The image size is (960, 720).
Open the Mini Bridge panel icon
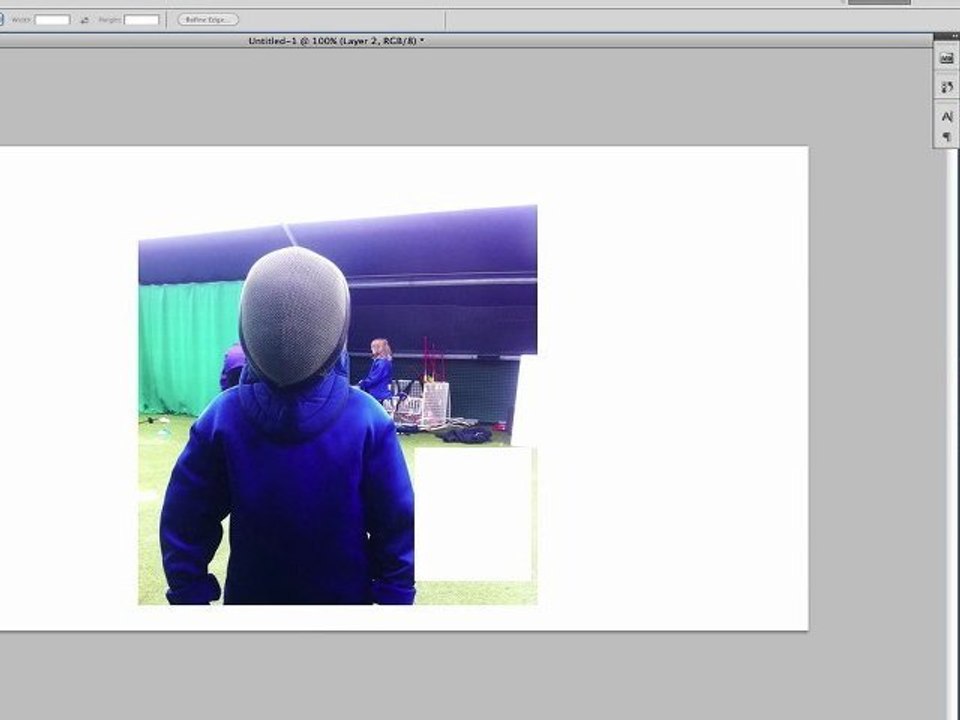[947, 59]
